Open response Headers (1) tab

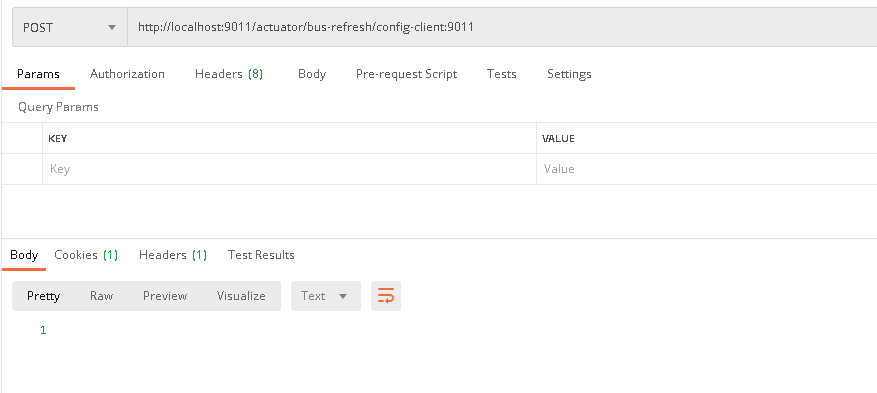point(173,255)
